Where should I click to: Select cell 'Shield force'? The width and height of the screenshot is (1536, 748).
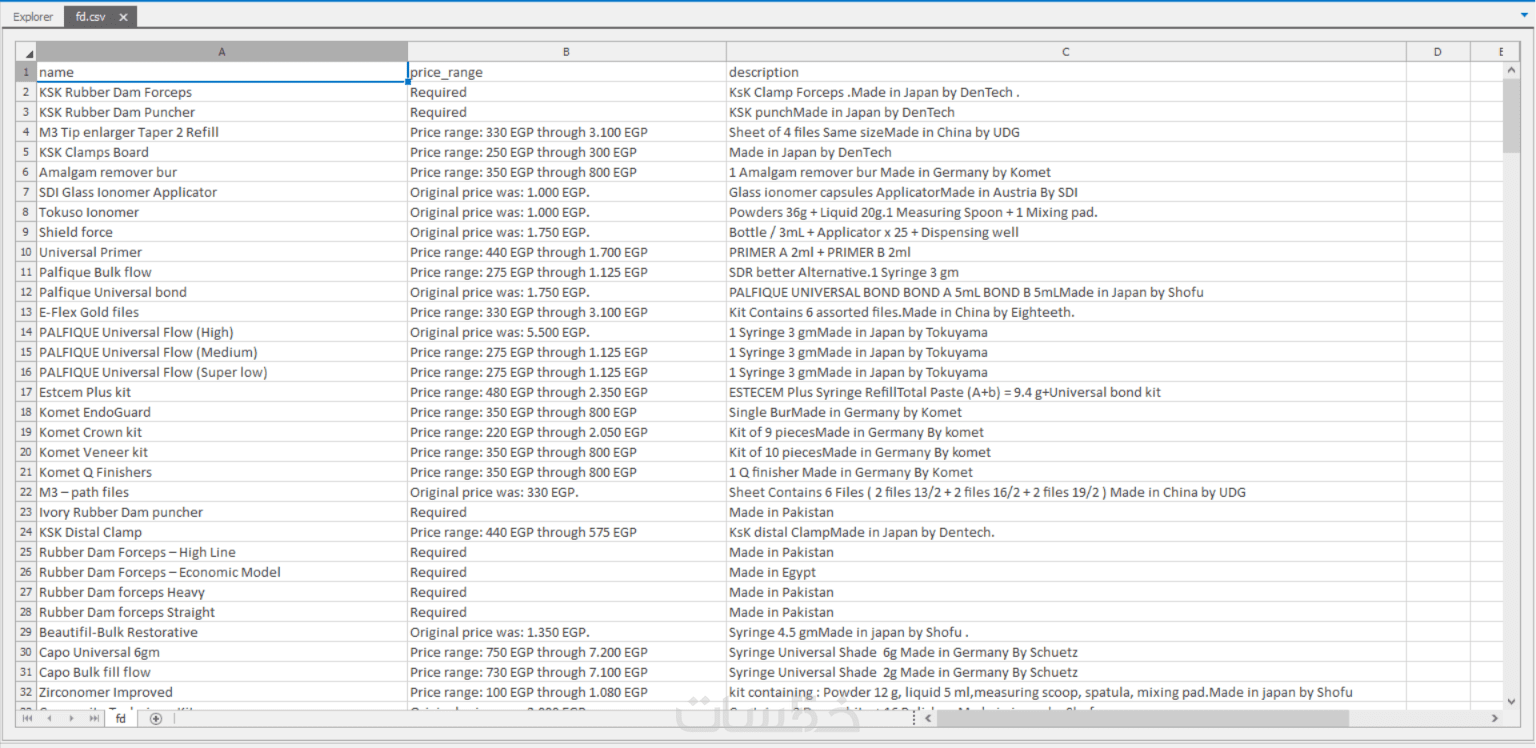coord(222,232)
